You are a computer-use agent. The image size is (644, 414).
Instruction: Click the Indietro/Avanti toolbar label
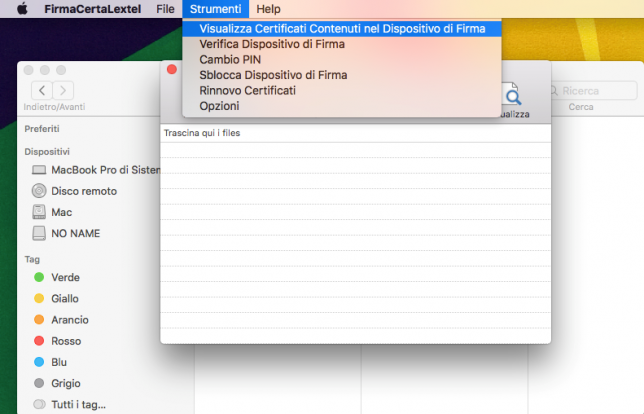pos(54,107)
